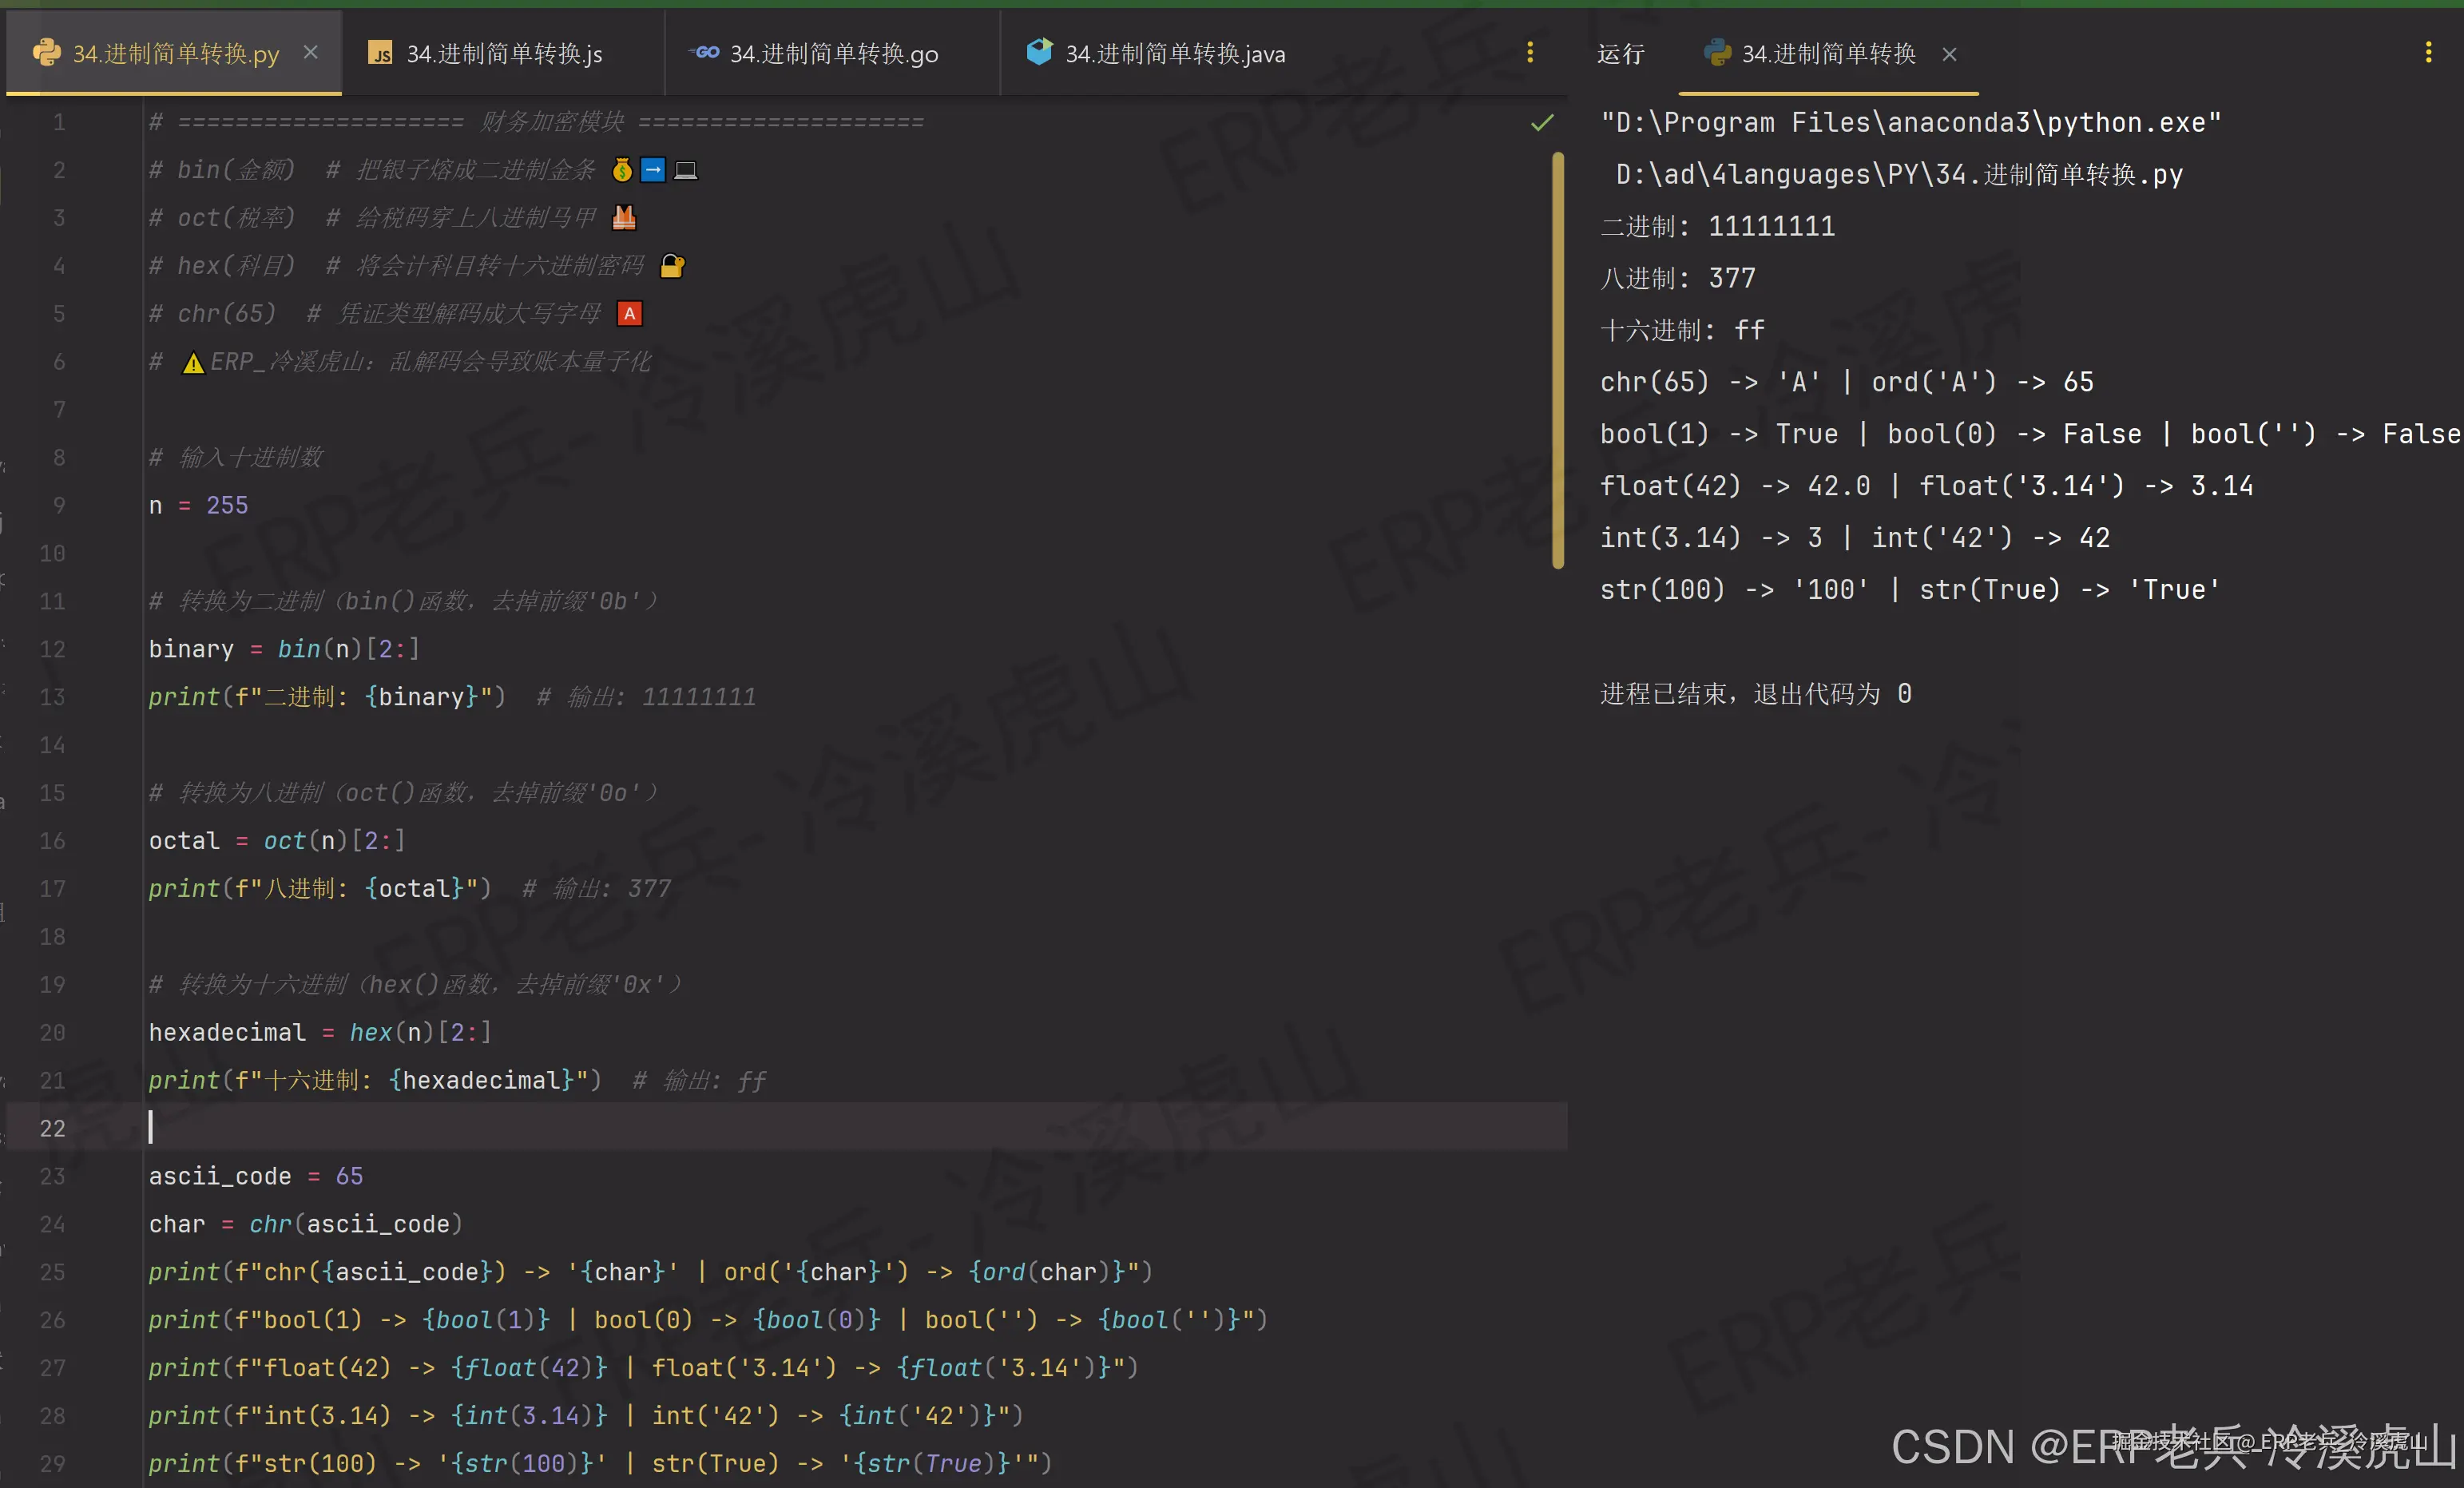Switch to the 34.进制简单转换.go tab

click(x=833, y=54)
